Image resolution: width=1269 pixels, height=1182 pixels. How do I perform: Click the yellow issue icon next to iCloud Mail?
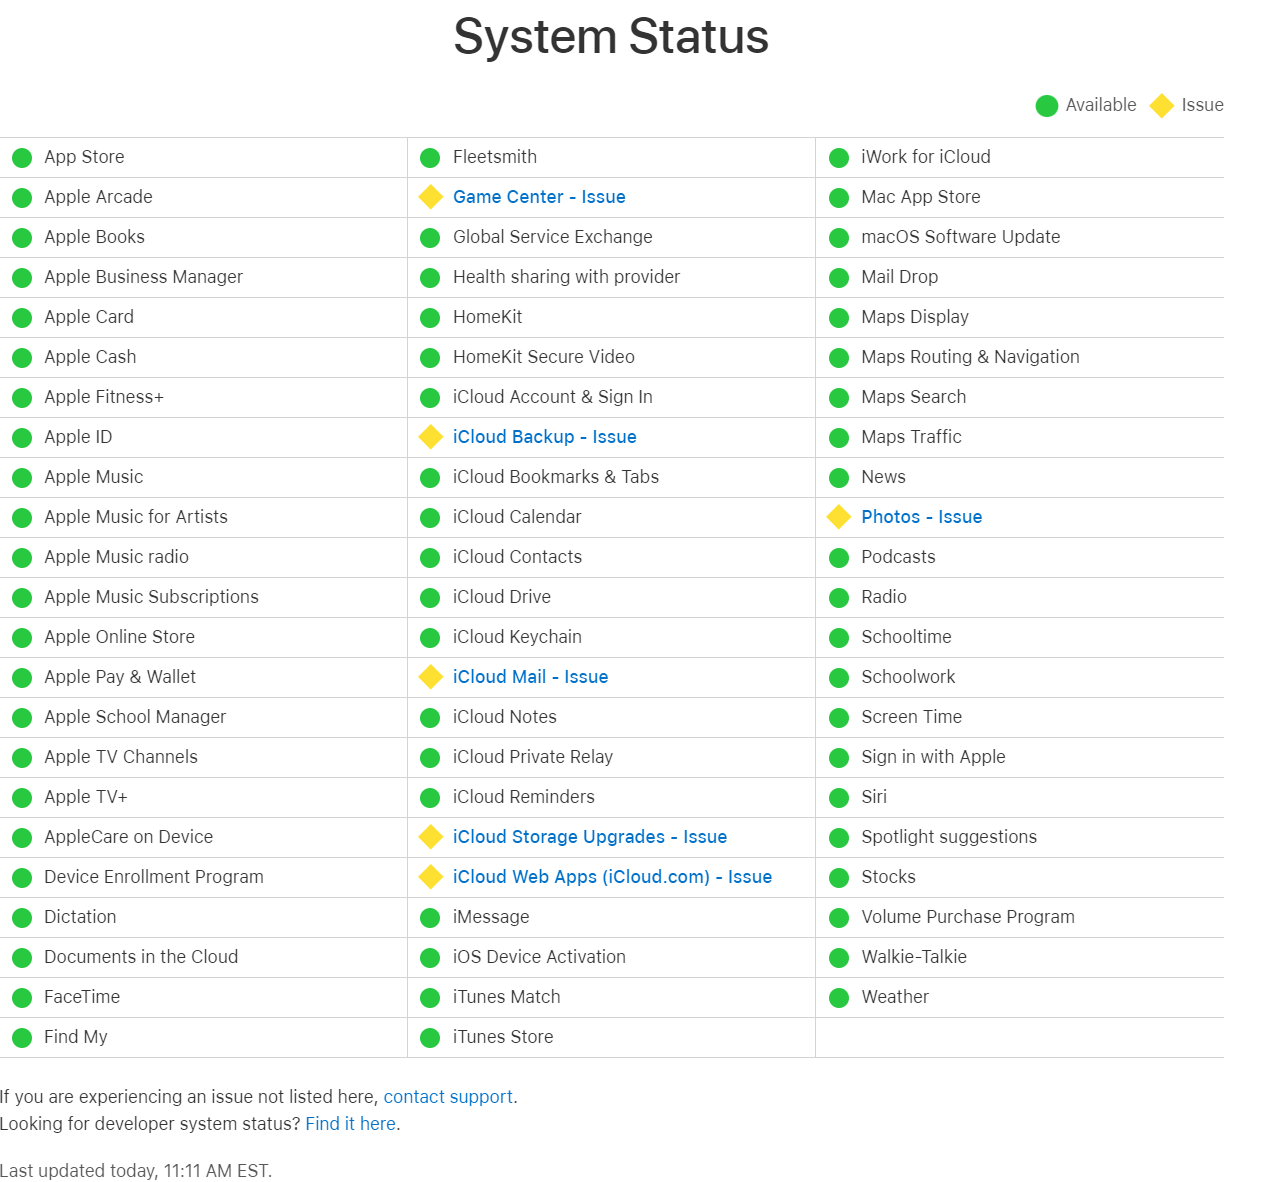tap(430, 677)
